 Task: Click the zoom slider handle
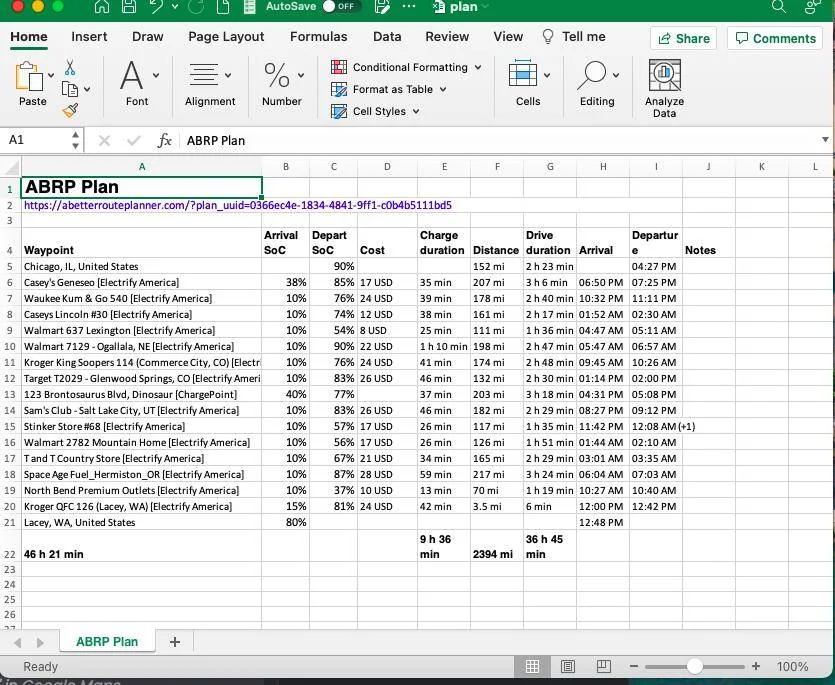click(694, 666)
